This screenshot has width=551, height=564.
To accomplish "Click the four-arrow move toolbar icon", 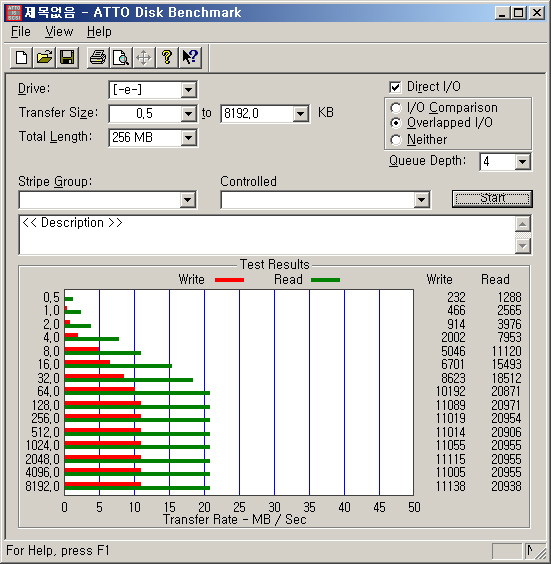I will click(144, 57).
